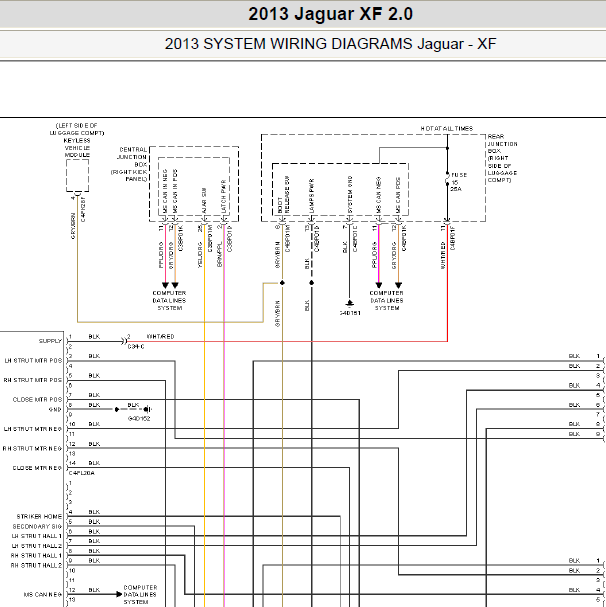Viewport: 606px width, 607px height.
Task: Click 'SECONDARY SIG' pin label
Action: coord(37,526)
